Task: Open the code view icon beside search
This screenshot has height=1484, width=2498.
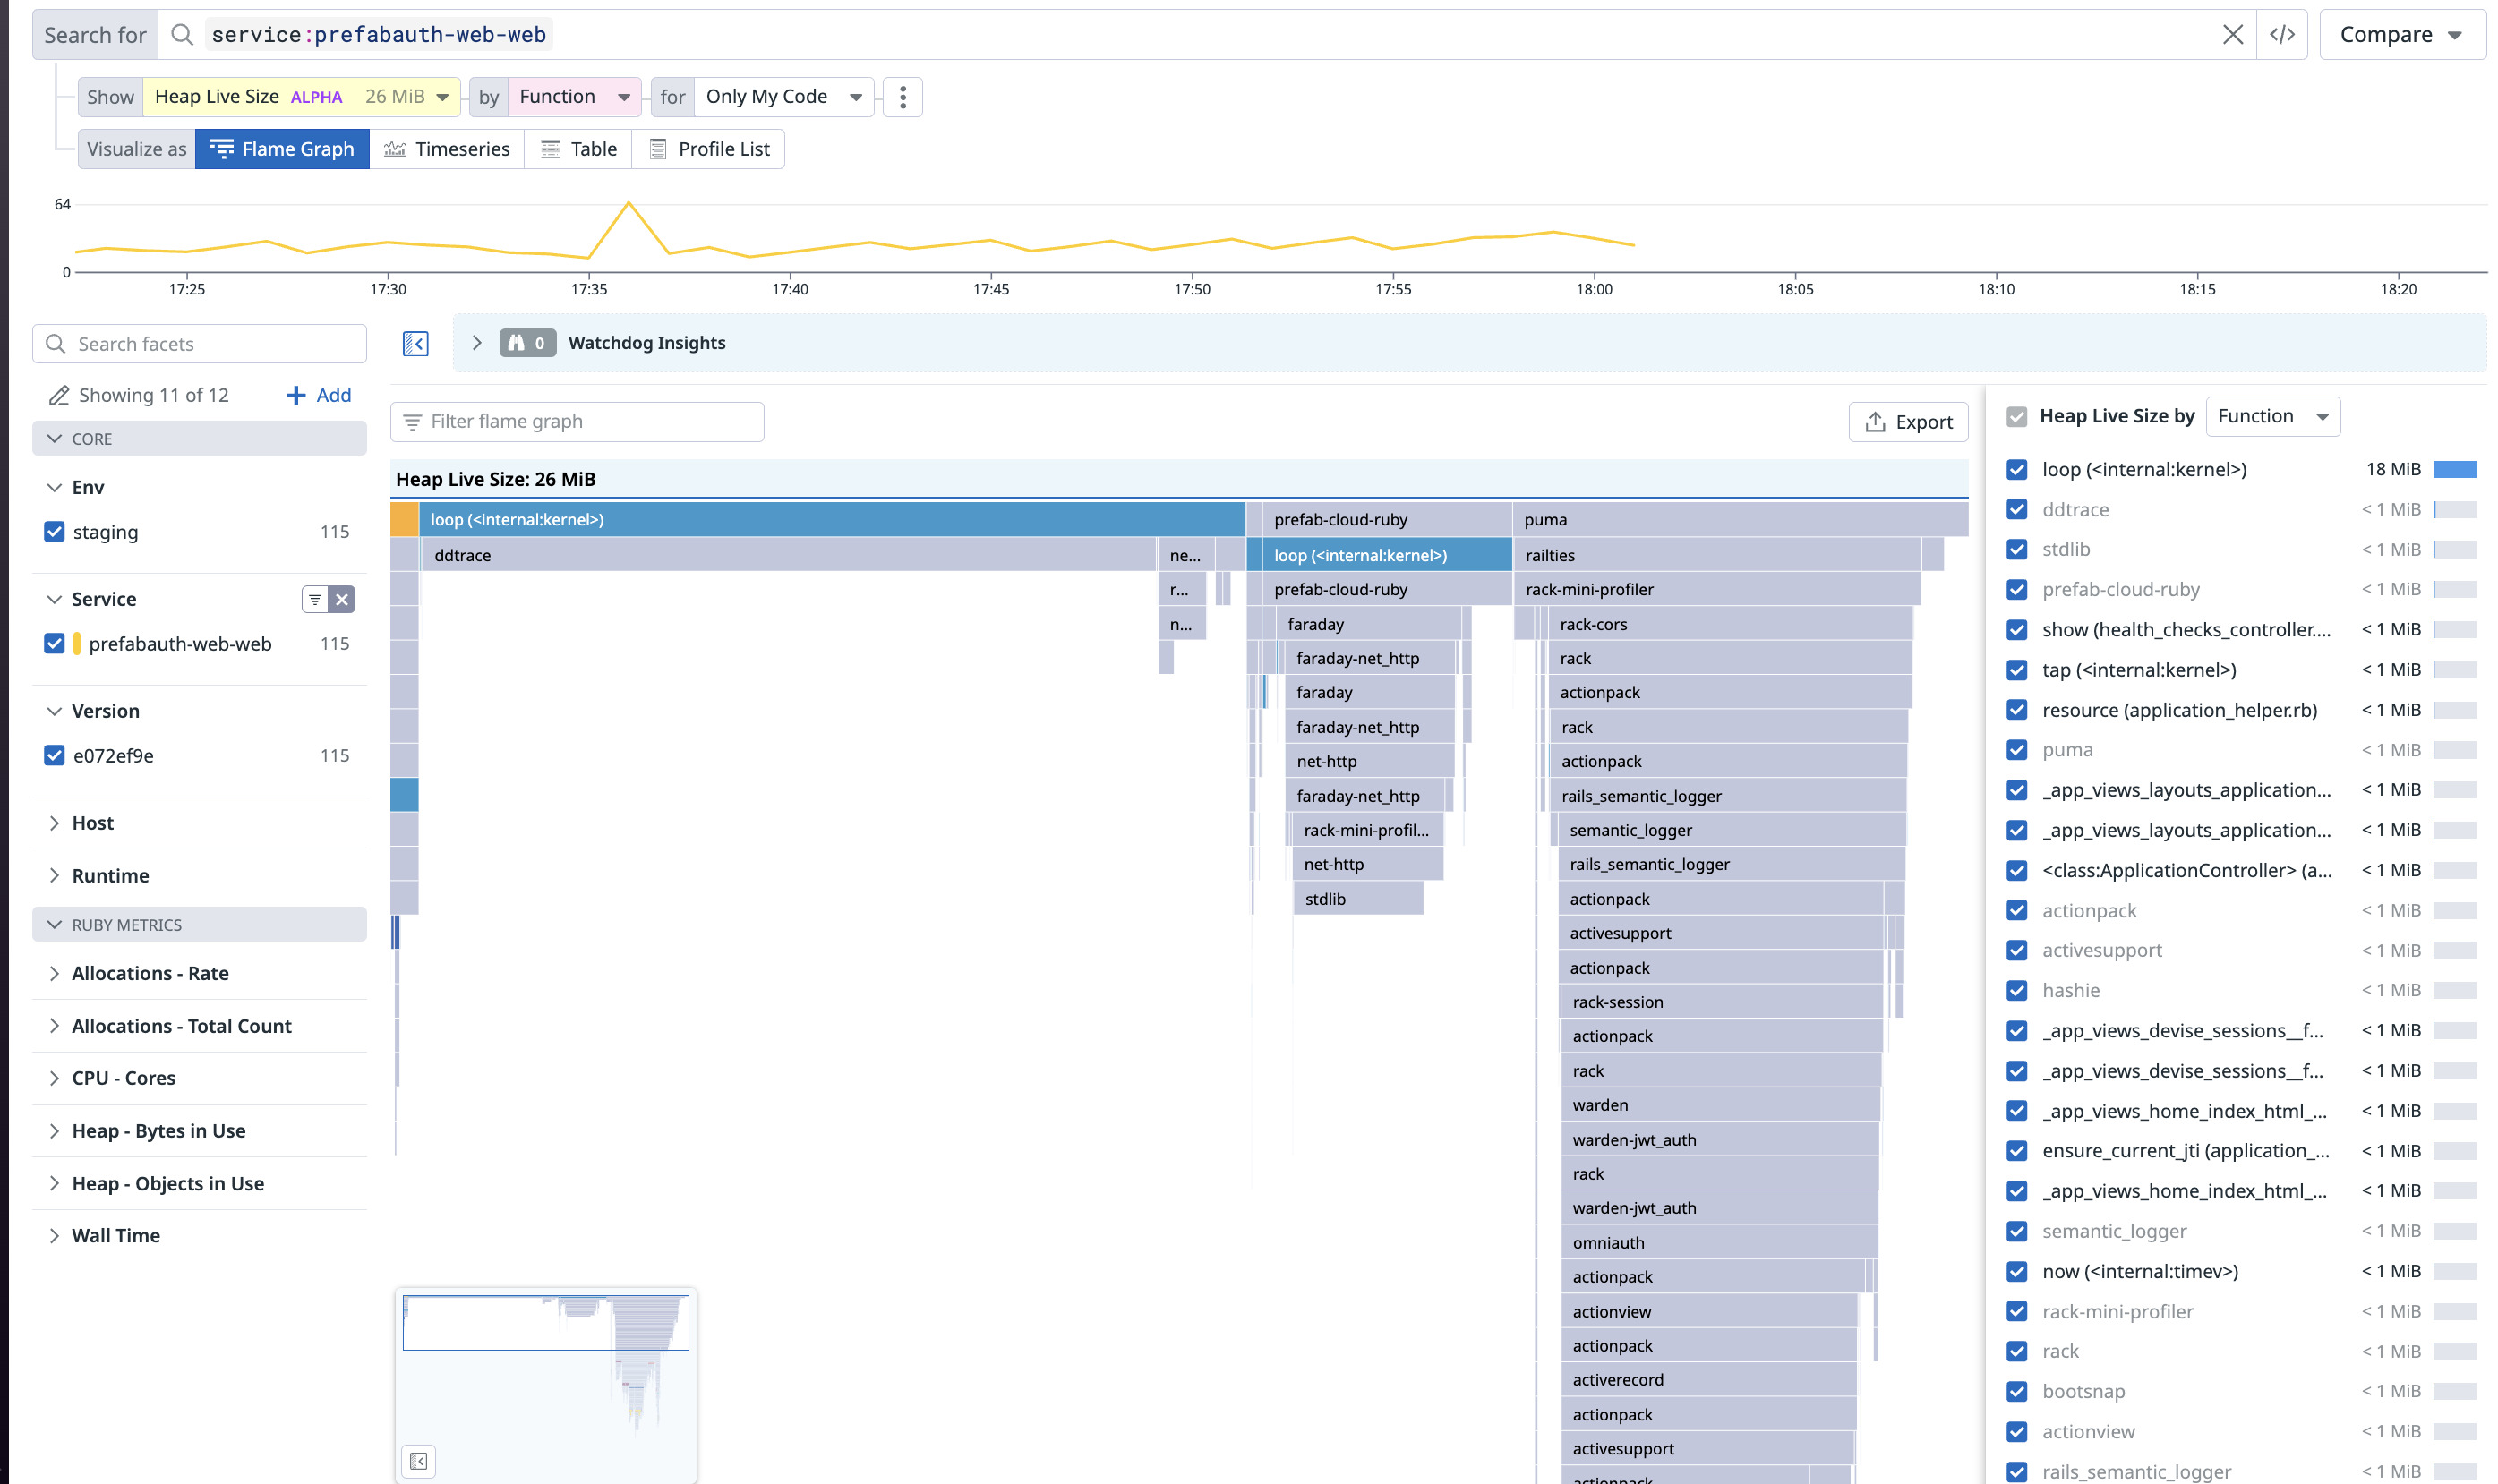Action: (2281, 35)
